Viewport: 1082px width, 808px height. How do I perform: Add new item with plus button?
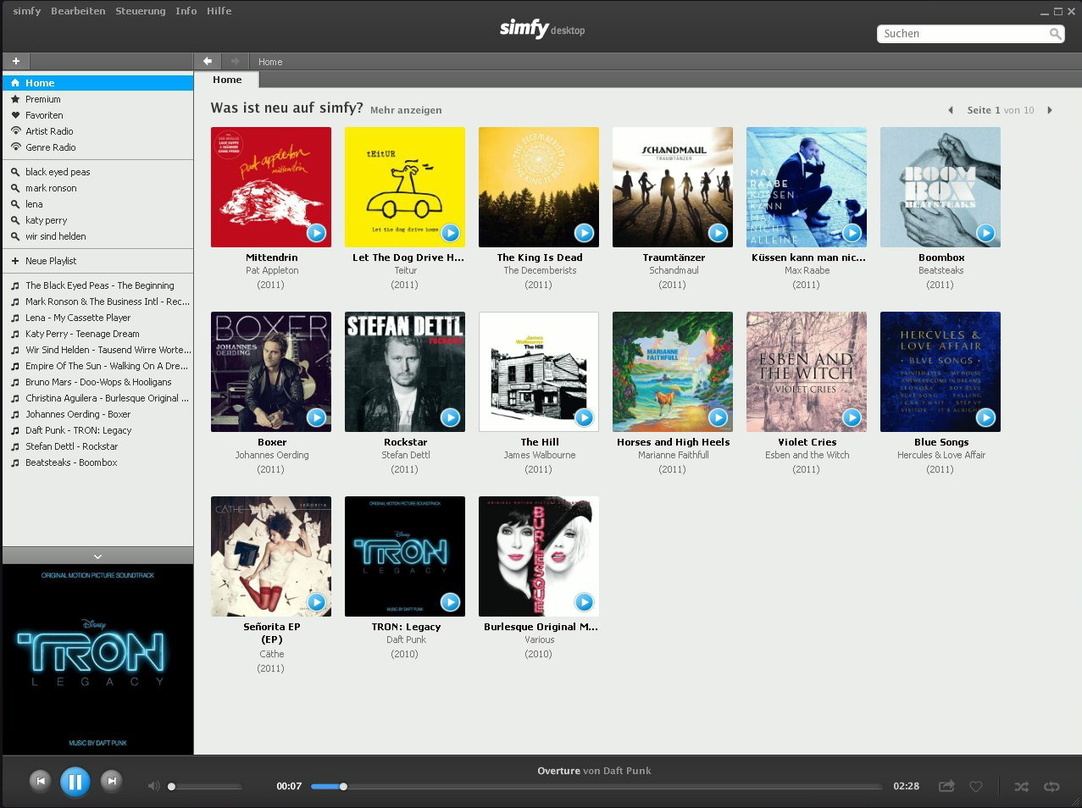[x=16, y=61]
